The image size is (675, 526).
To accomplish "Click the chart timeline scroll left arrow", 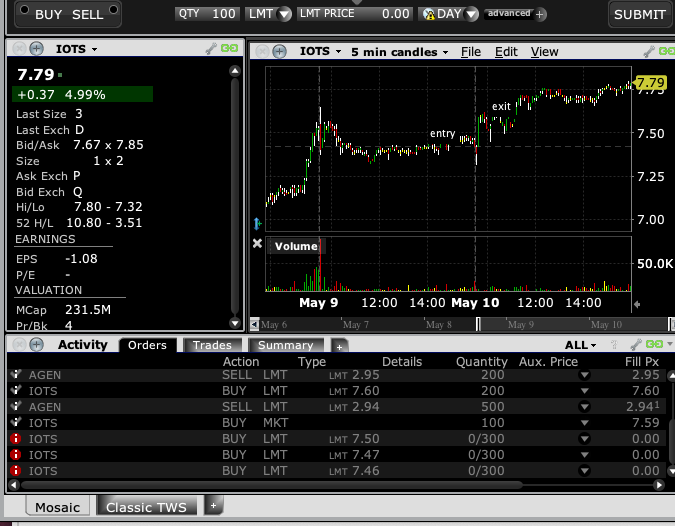I will point(254,324).
